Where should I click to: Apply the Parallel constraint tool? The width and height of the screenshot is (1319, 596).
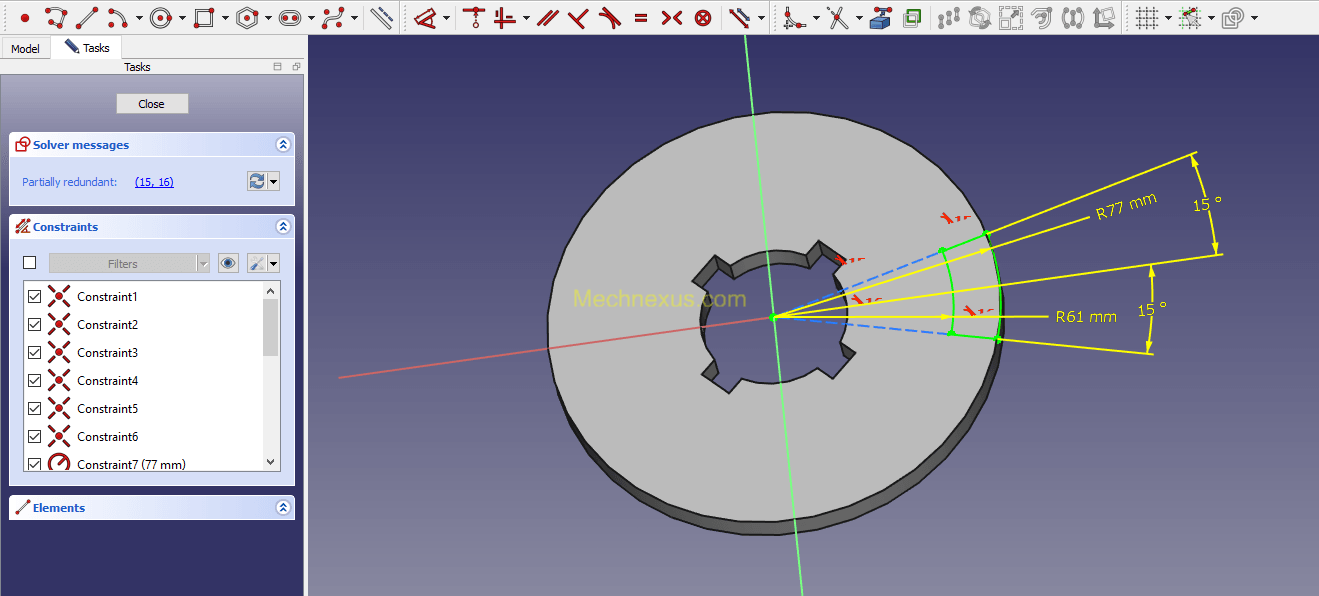(546, 18)
